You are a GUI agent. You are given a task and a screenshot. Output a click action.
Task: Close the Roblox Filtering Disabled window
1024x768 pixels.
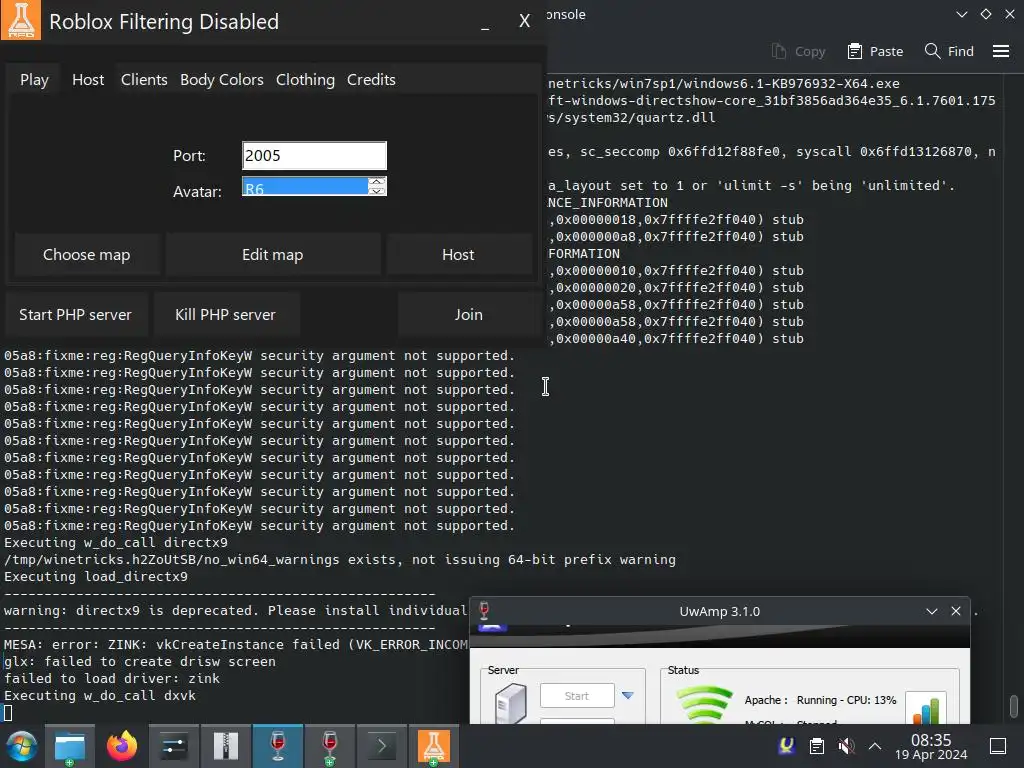tap(524, 21)
